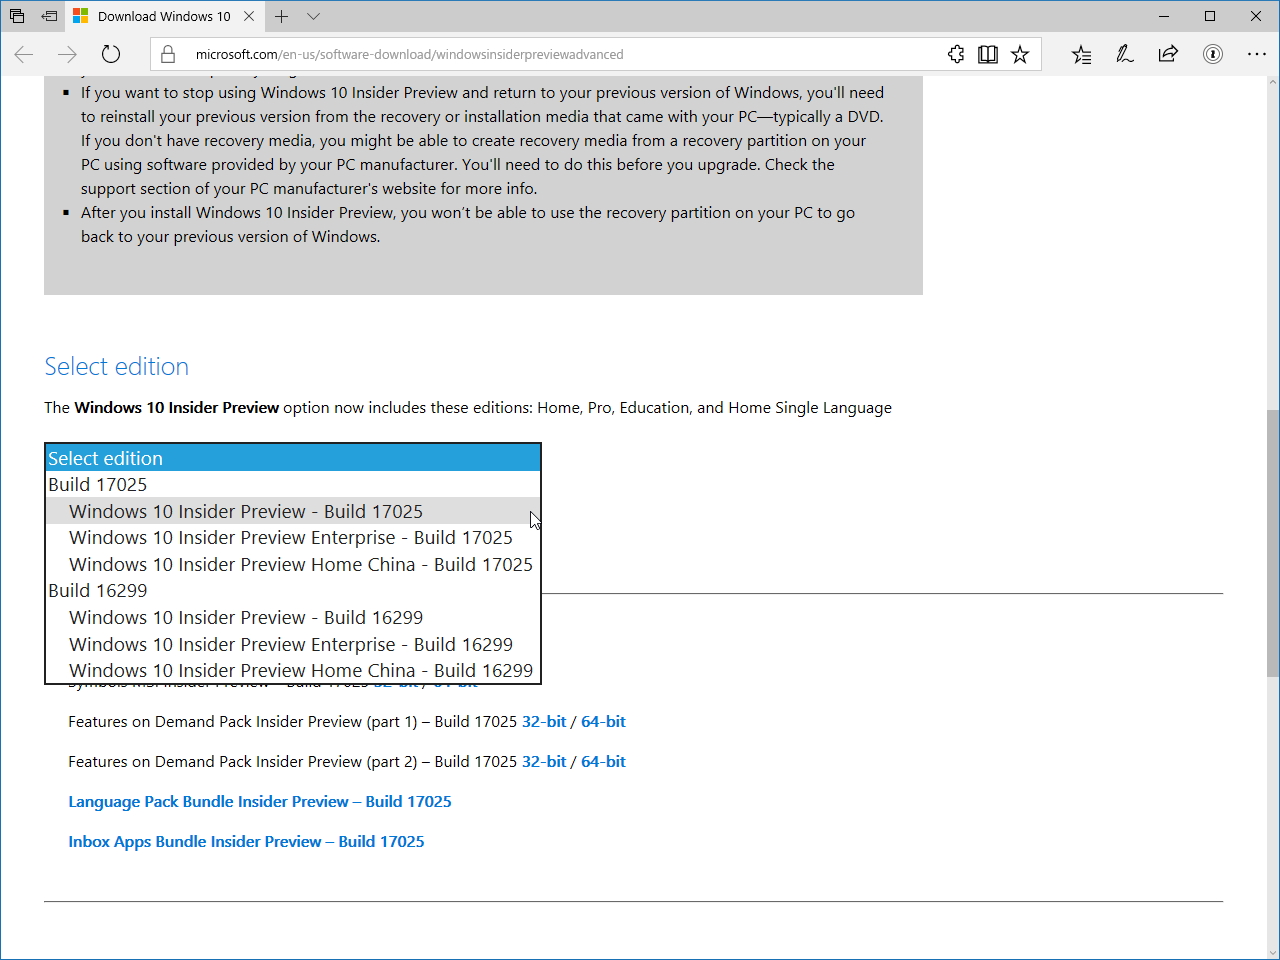Share this page

(x=1168, y=54)
